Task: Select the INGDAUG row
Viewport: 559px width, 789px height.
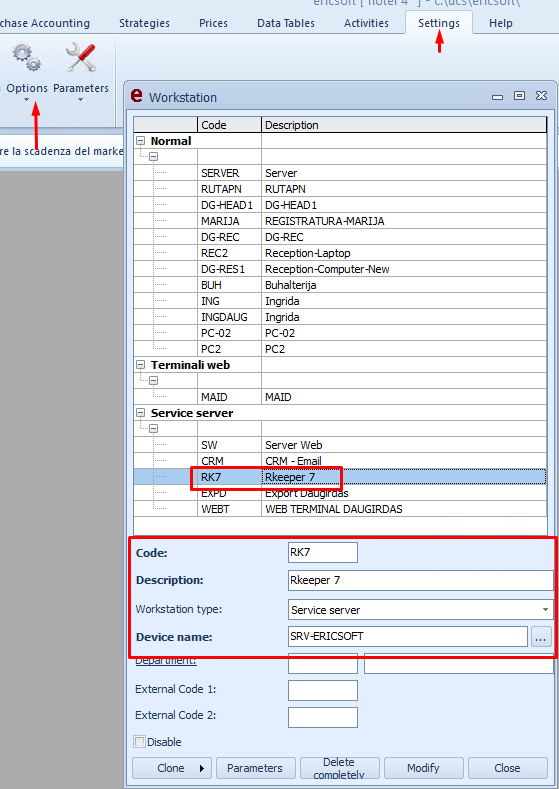Action: coord(340,318)
